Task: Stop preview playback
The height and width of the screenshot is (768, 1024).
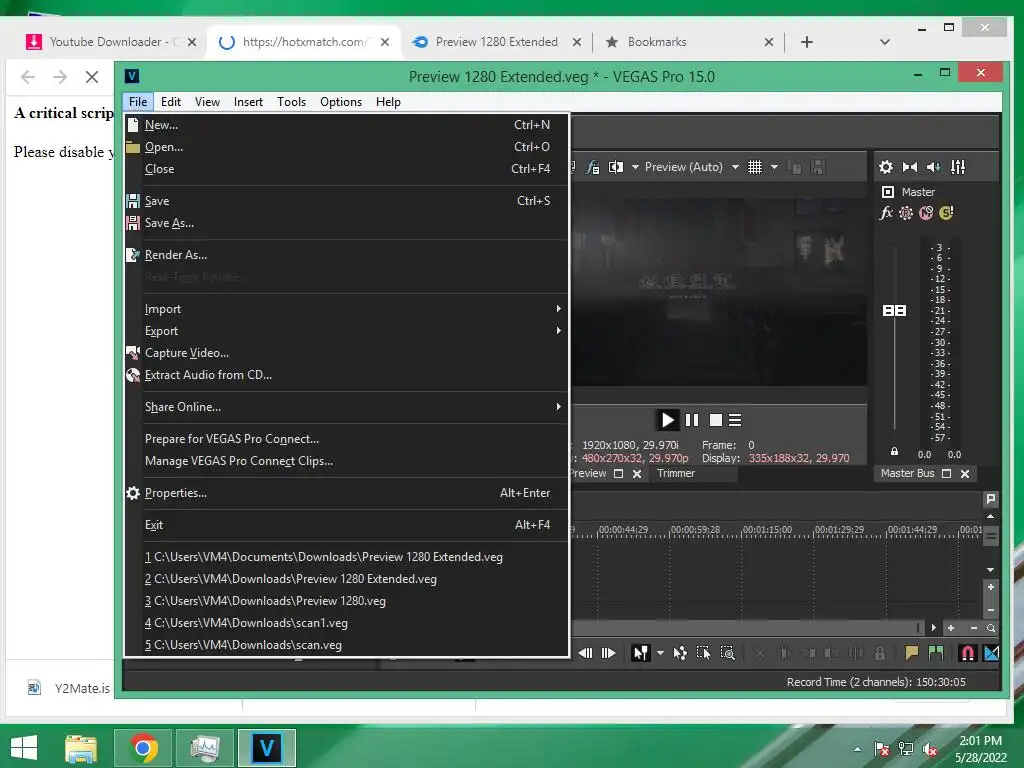Action: point(716,420)
